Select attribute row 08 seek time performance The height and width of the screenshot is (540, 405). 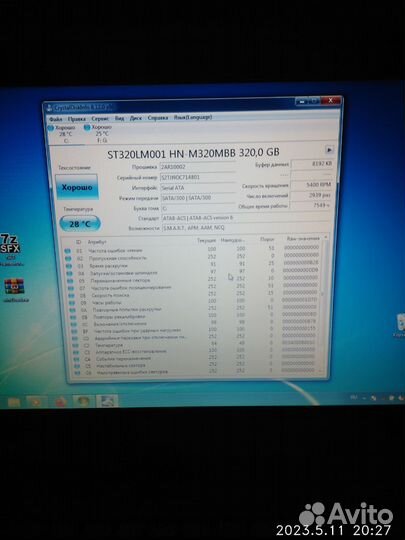(x=194, y=294)
